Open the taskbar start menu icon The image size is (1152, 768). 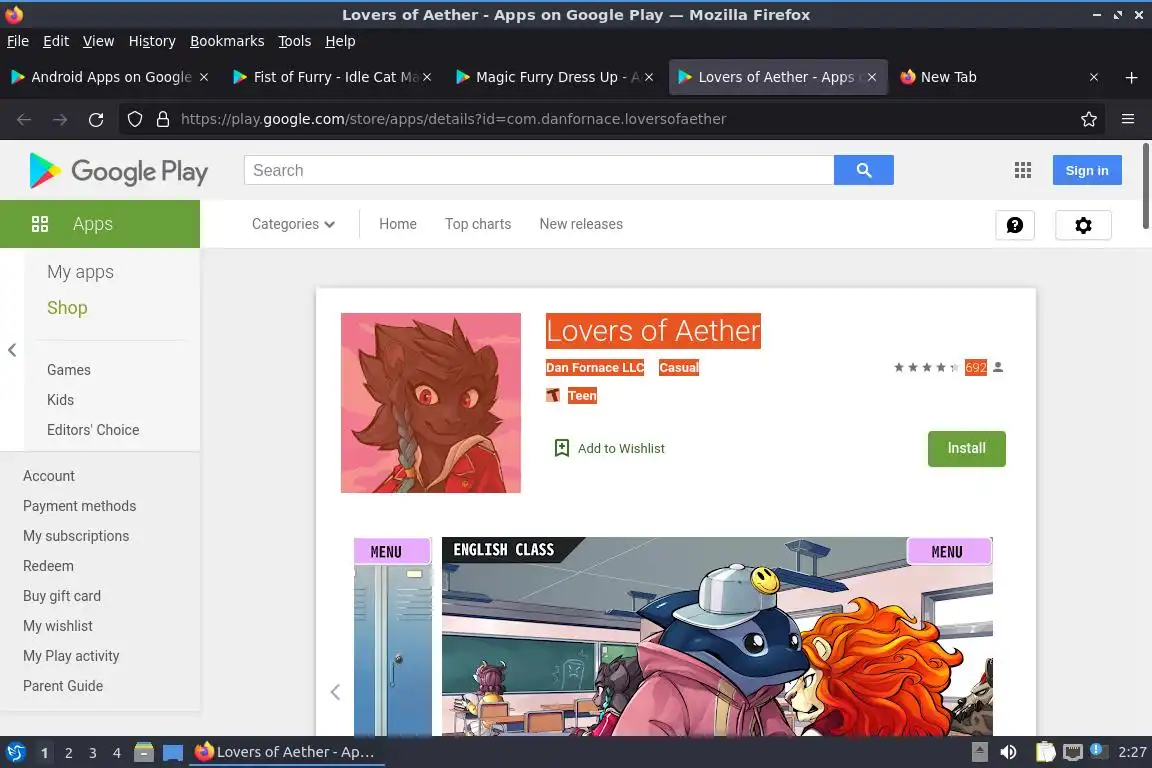pos(15,752)
